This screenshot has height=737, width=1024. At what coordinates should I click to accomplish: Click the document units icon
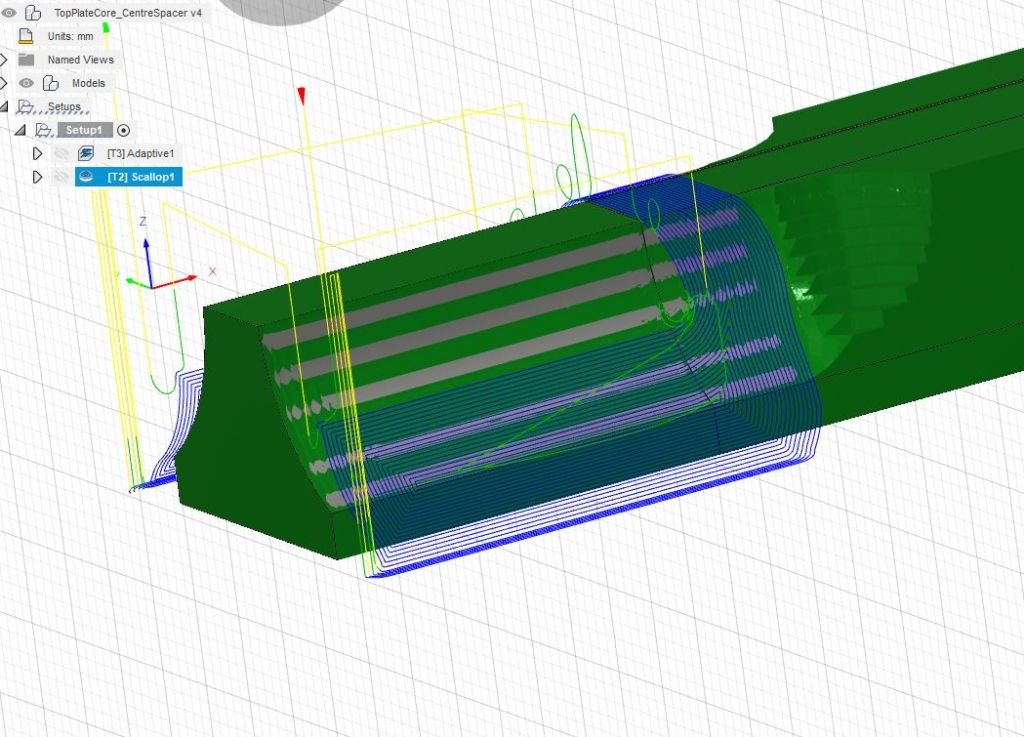point(26,36)
